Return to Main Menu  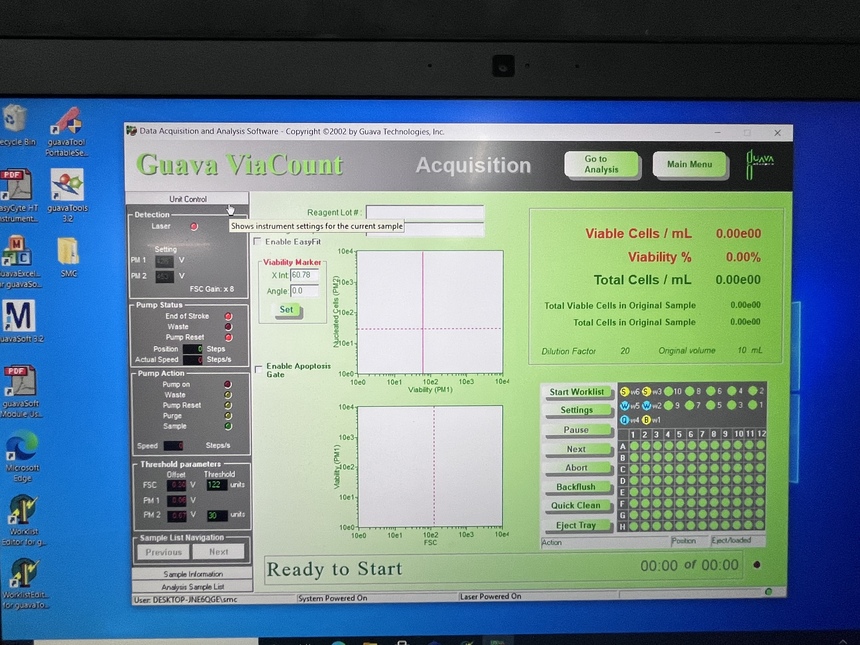click(689, 164)
